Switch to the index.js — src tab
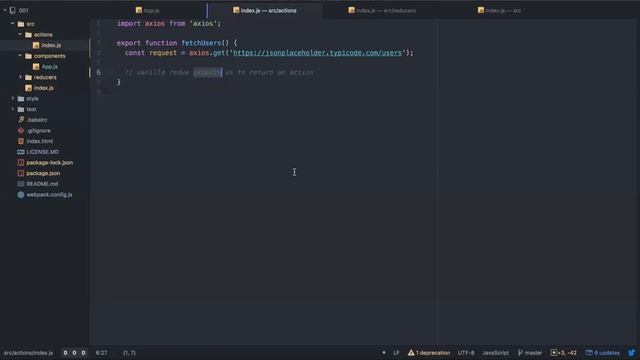This screenshot has height=360, width=640. click(x=499, y=10)
